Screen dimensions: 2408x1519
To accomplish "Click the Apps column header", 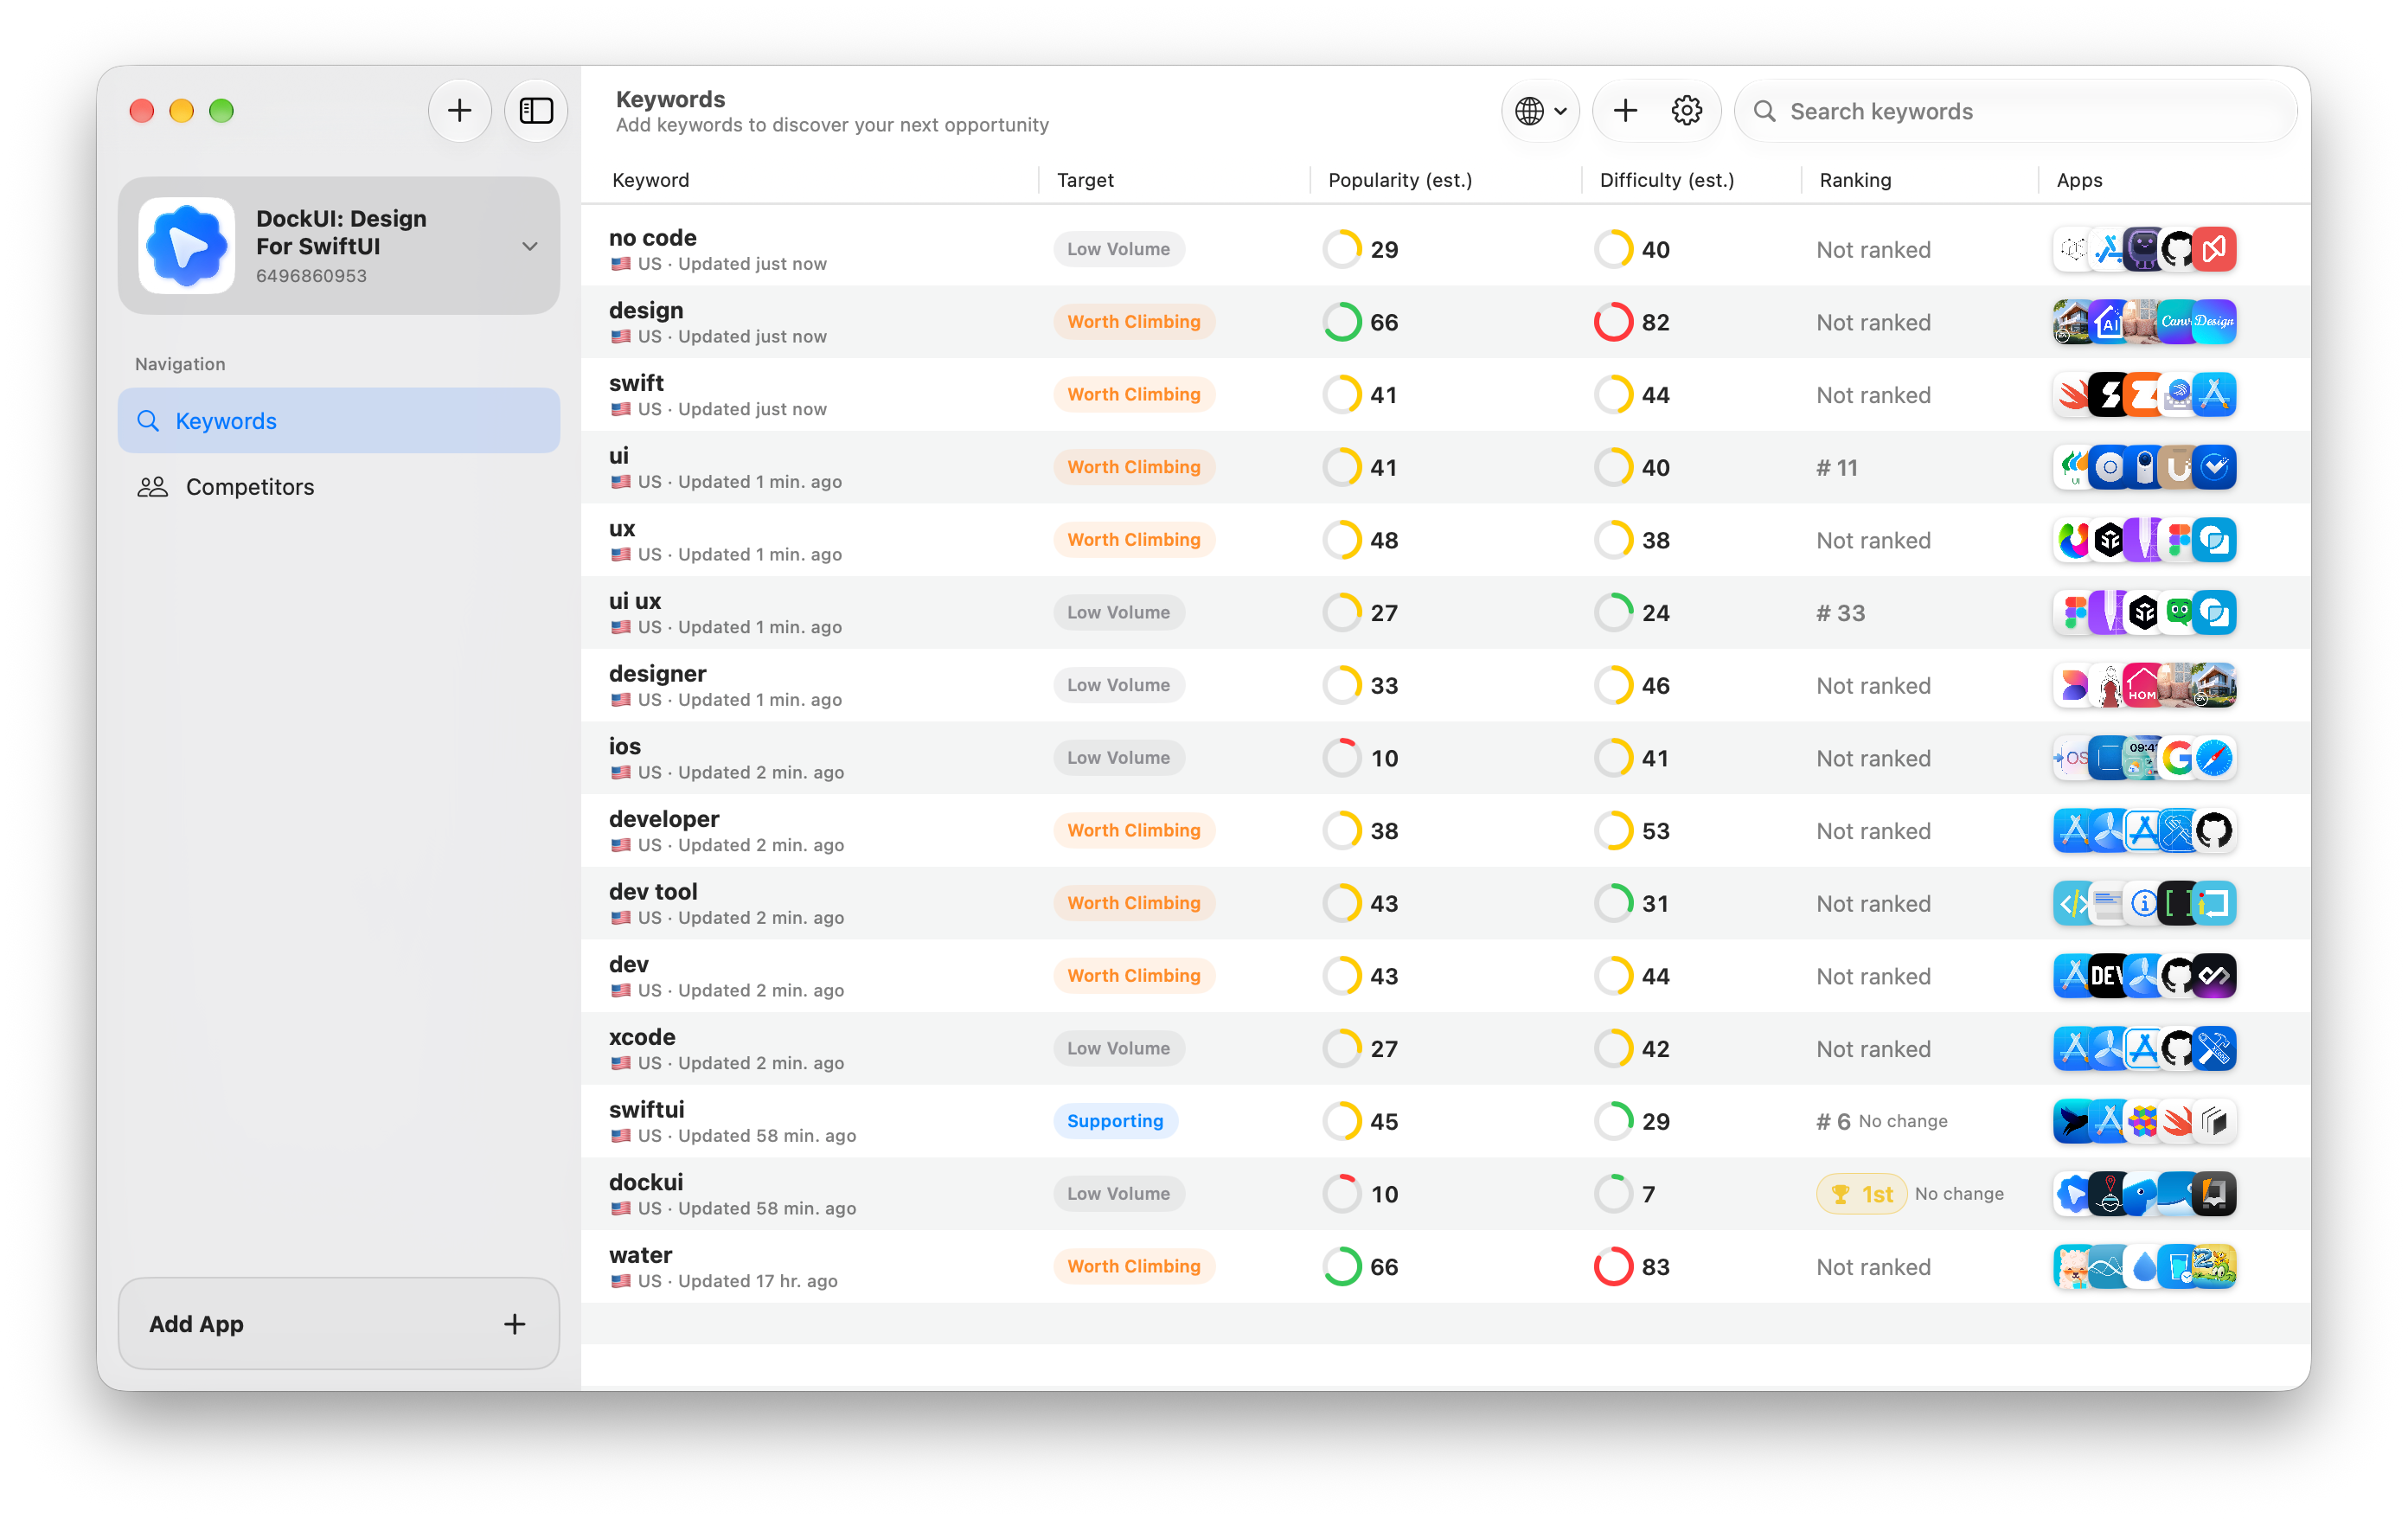I will click(2079, 180).
